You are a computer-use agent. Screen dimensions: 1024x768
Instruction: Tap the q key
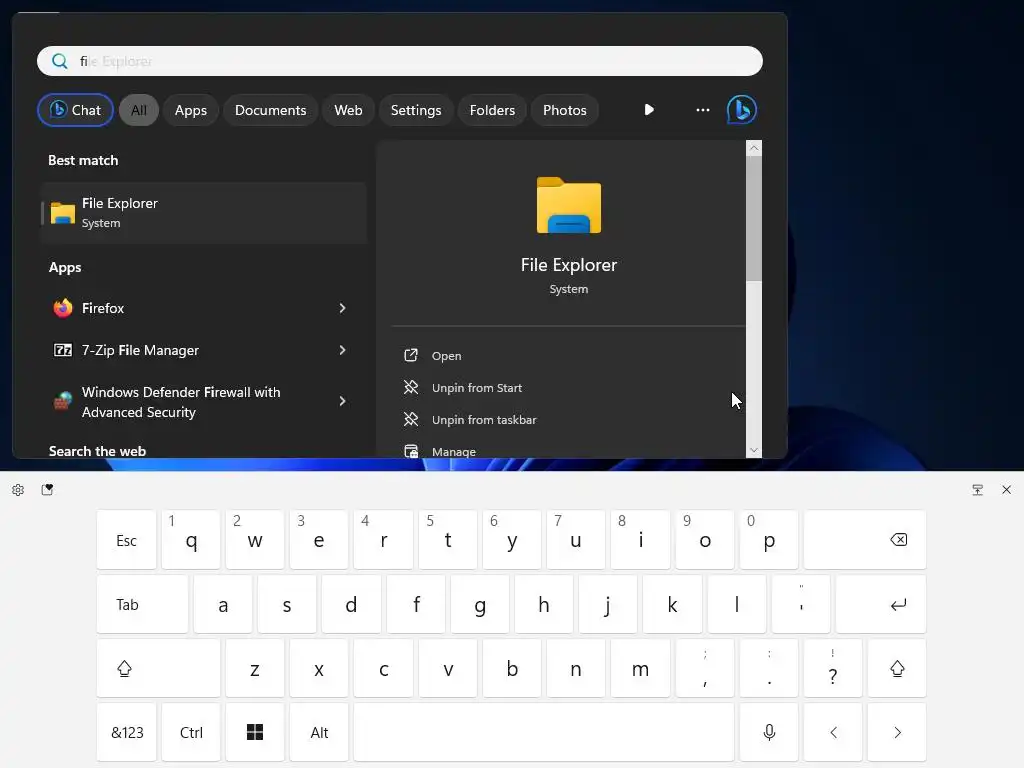(191, 539)
